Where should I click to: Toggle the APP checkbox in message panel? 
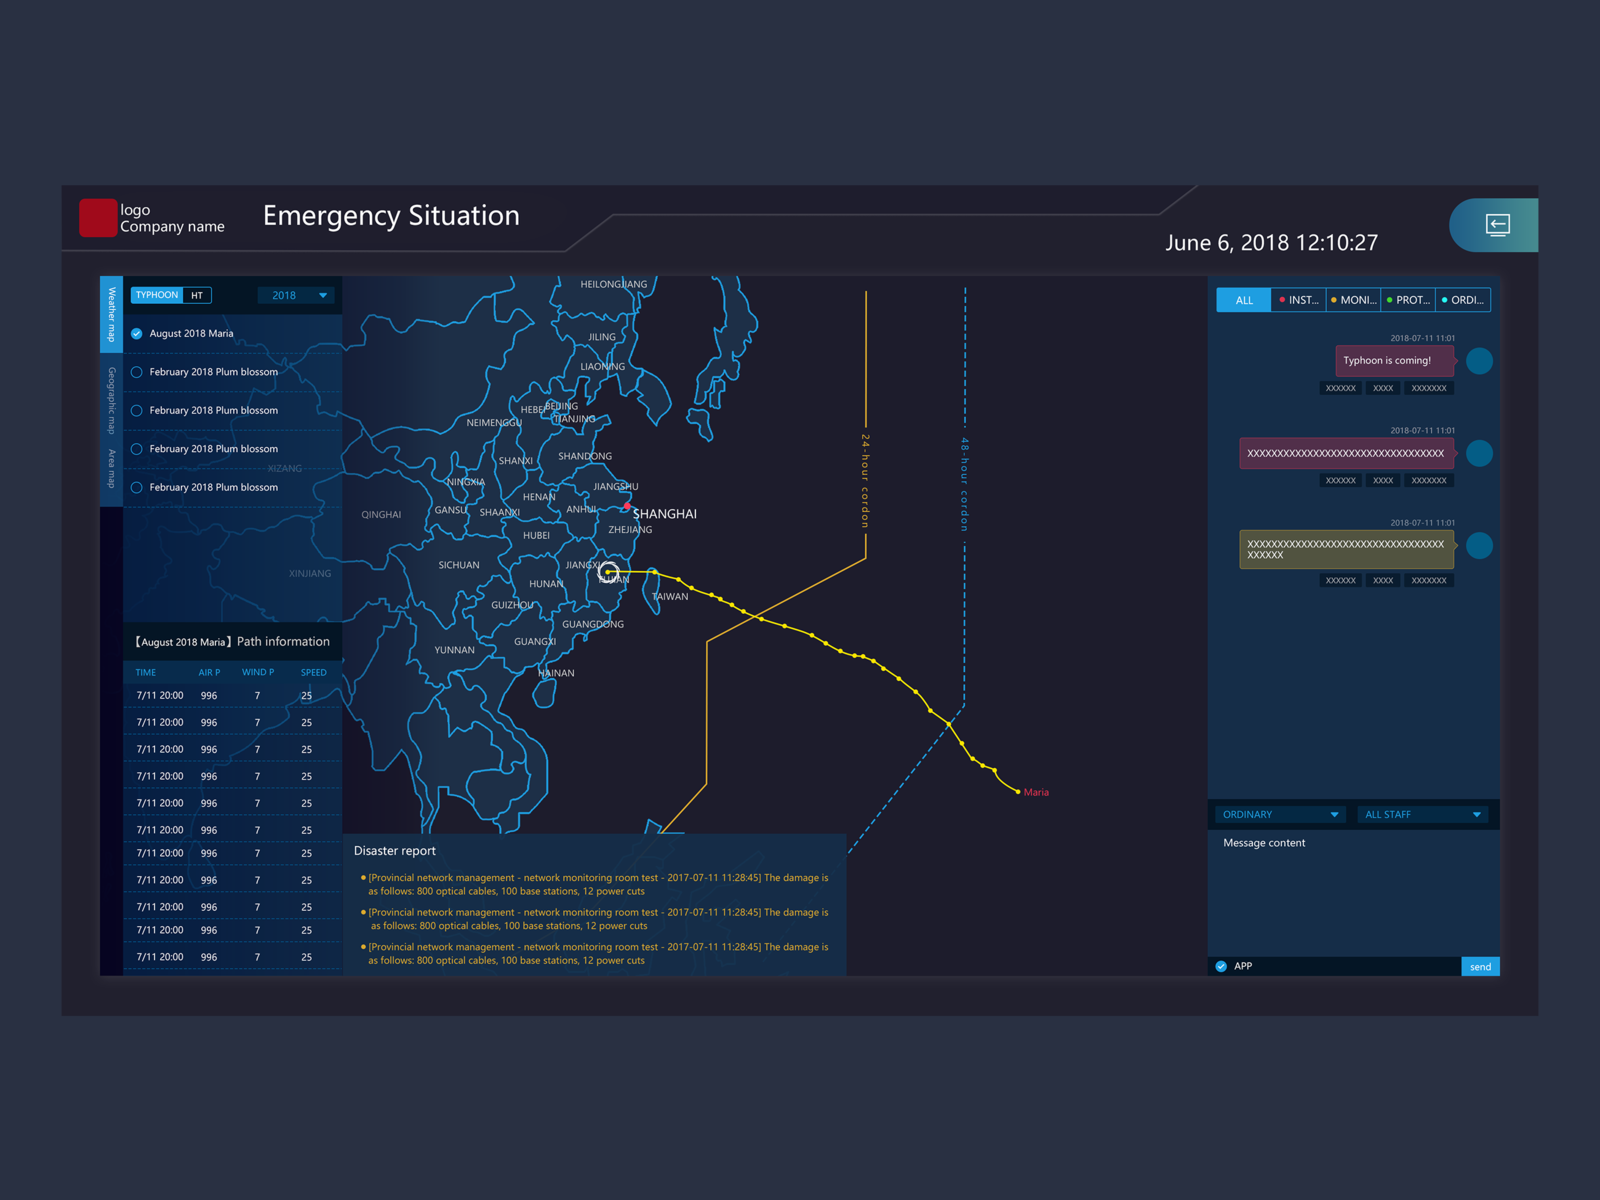coord(1221,966)
